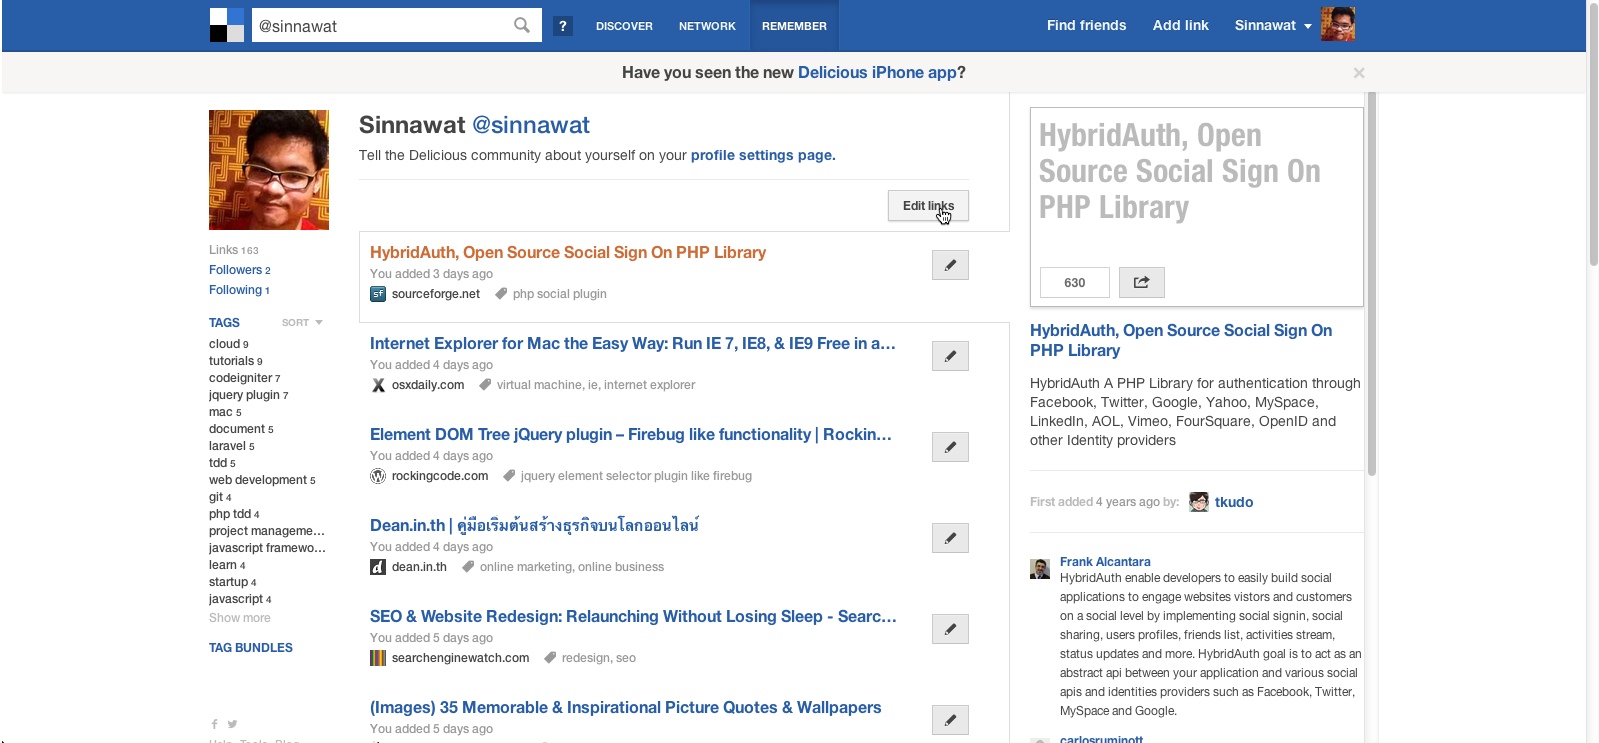
Task: Open the @sinnawat profile handle
Action: pos(531,125)
